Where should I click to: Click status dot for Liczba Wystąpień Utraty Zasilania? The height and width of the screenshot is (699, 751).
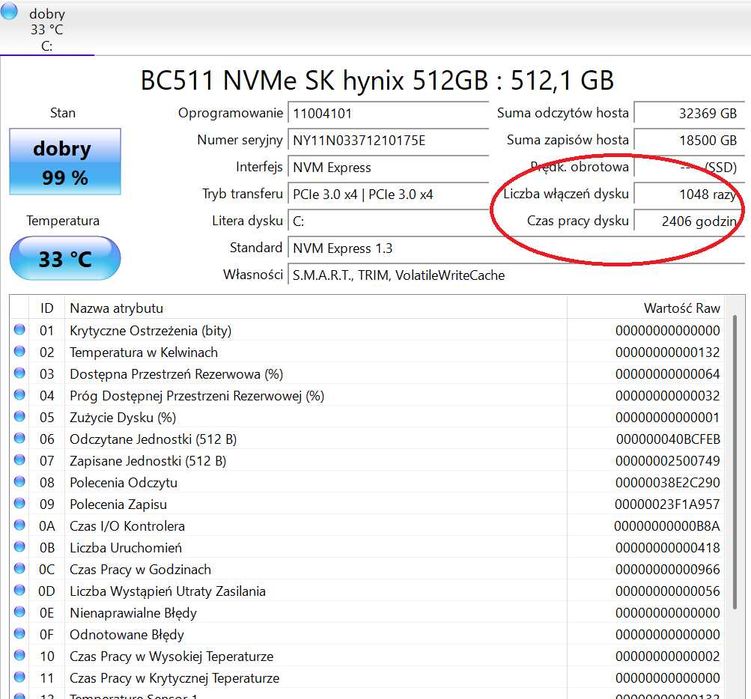click(20, 590)
